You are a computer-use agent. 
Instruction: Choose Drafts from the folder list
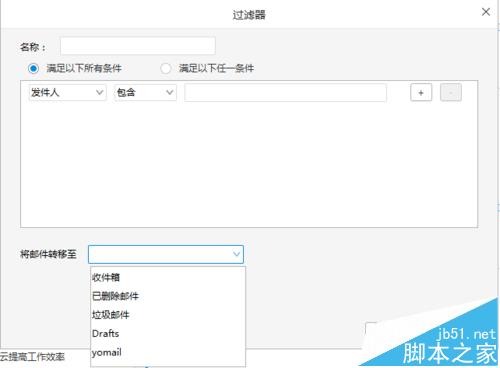coord(168,333)
